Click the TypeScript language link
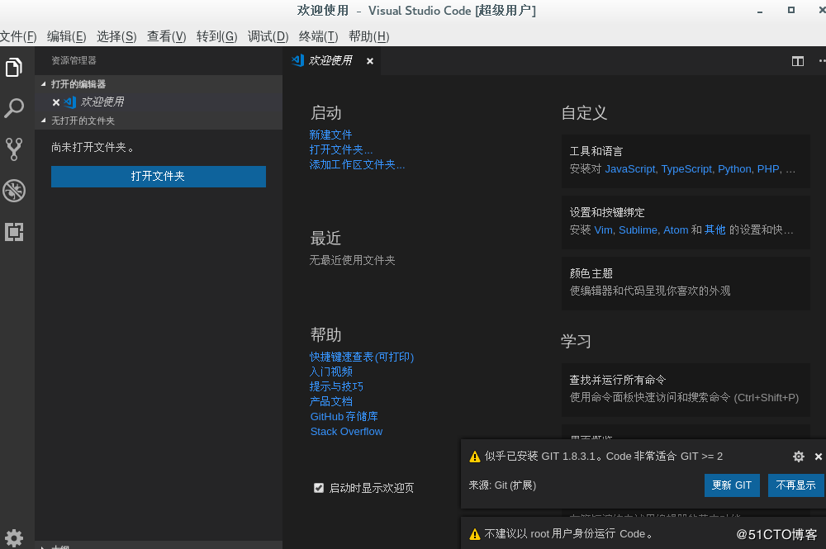 pyautogui.click(x=686, y=169)
